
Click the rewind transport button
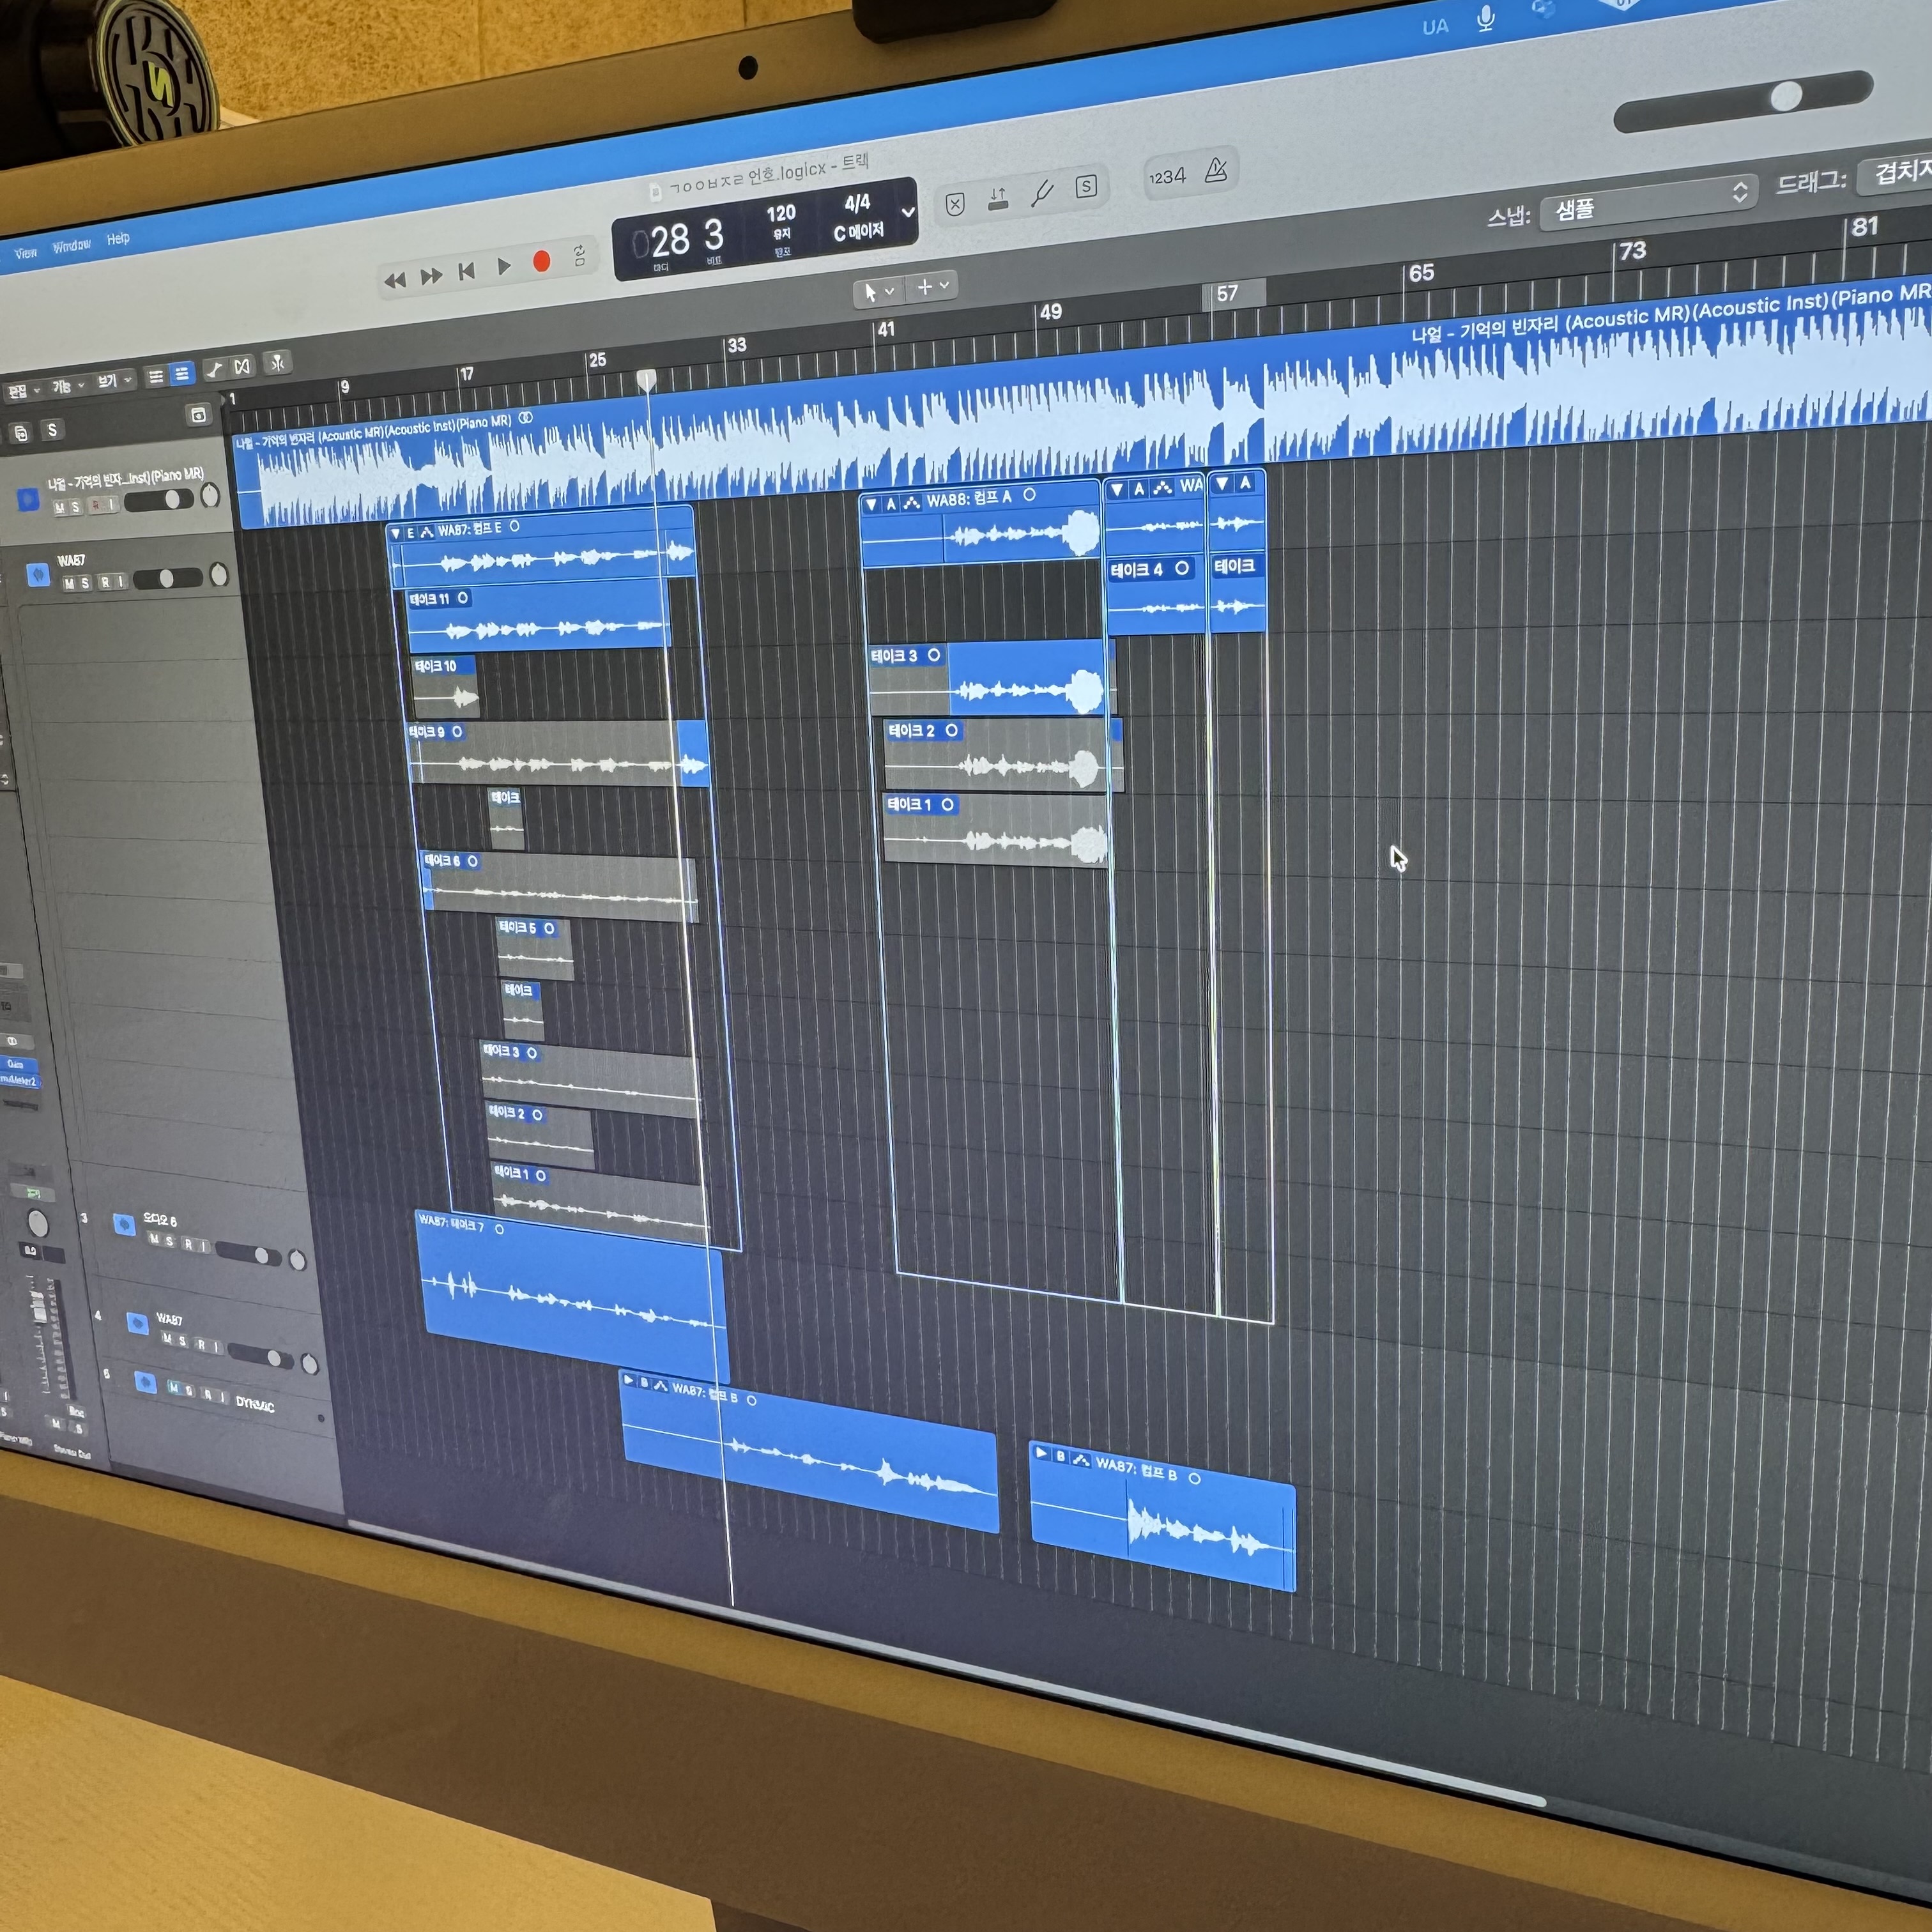(395, 280)
